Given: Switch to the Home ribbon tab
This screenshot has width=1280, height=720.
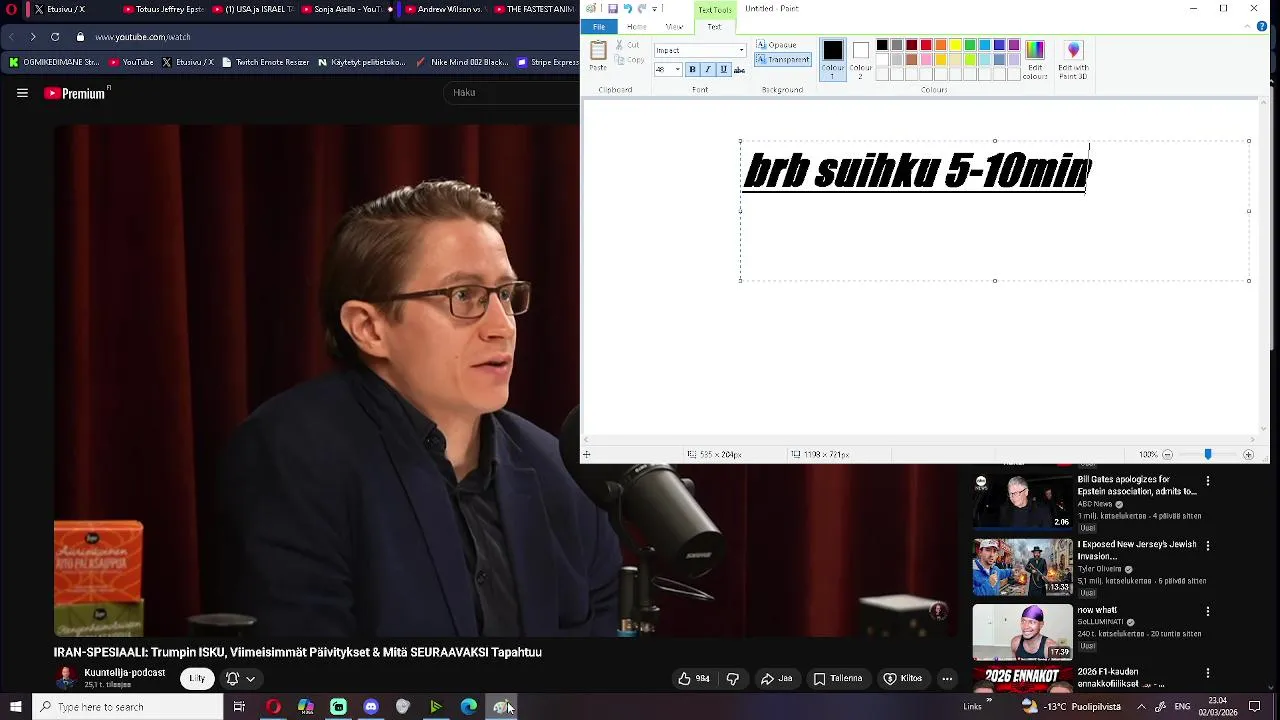Looking at the screenshot, I should (x=636, y=27).
